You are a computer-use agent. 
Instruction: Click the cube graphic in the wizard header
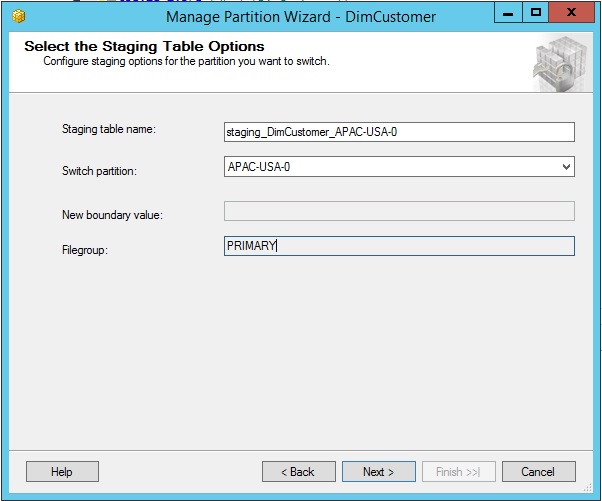(561, 63)
